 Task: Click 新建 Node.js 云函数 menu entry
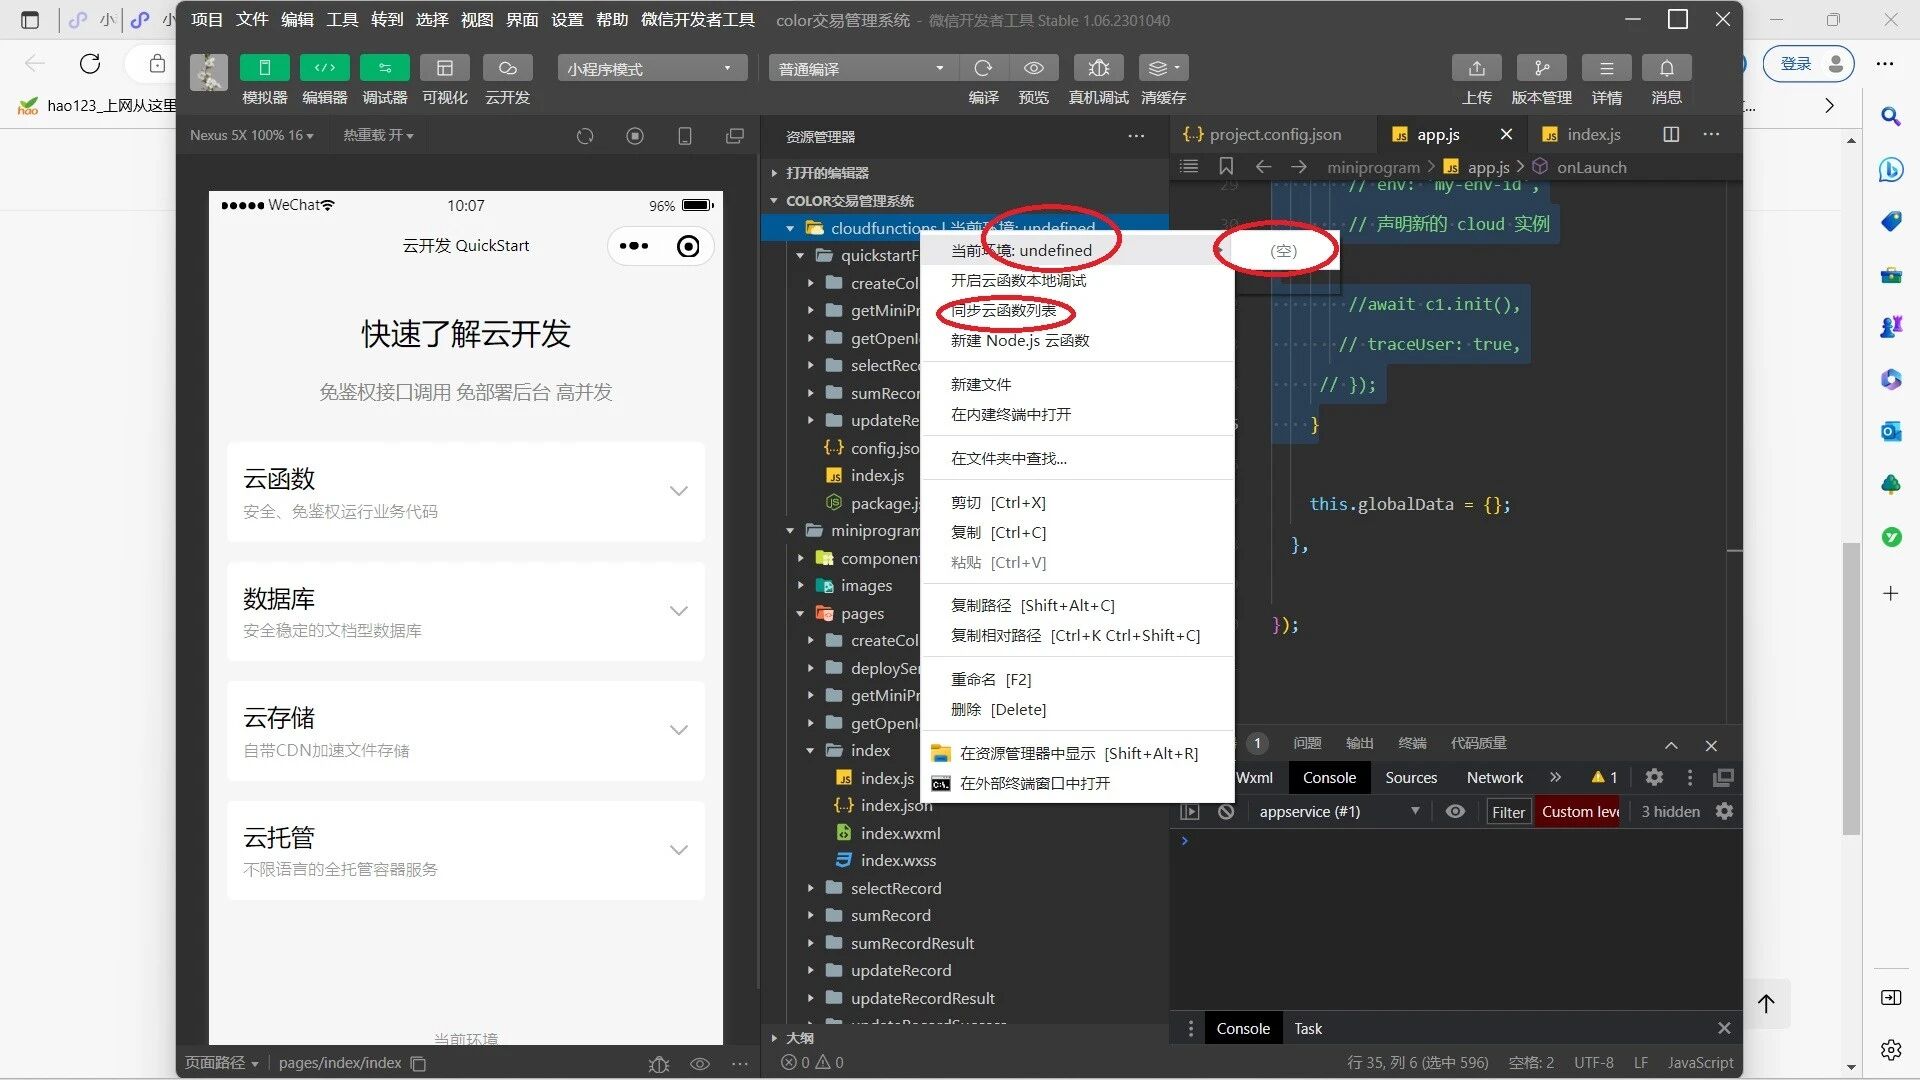coord(1019,341)
